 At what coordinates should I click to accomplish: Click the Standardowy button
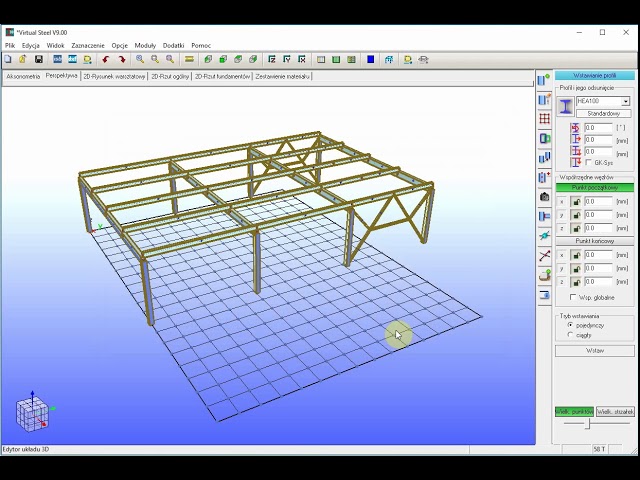coord(603,113)
